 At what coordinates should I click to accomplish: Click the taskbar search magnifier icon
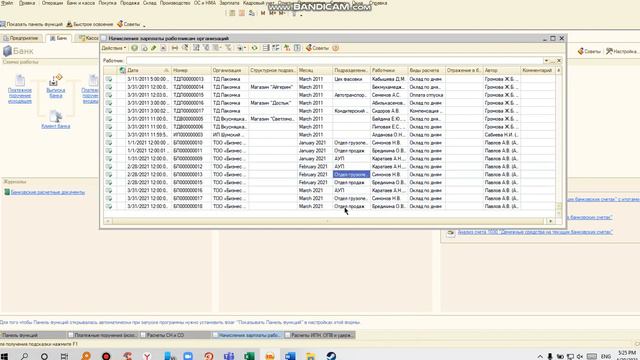[x=24, y=356]
